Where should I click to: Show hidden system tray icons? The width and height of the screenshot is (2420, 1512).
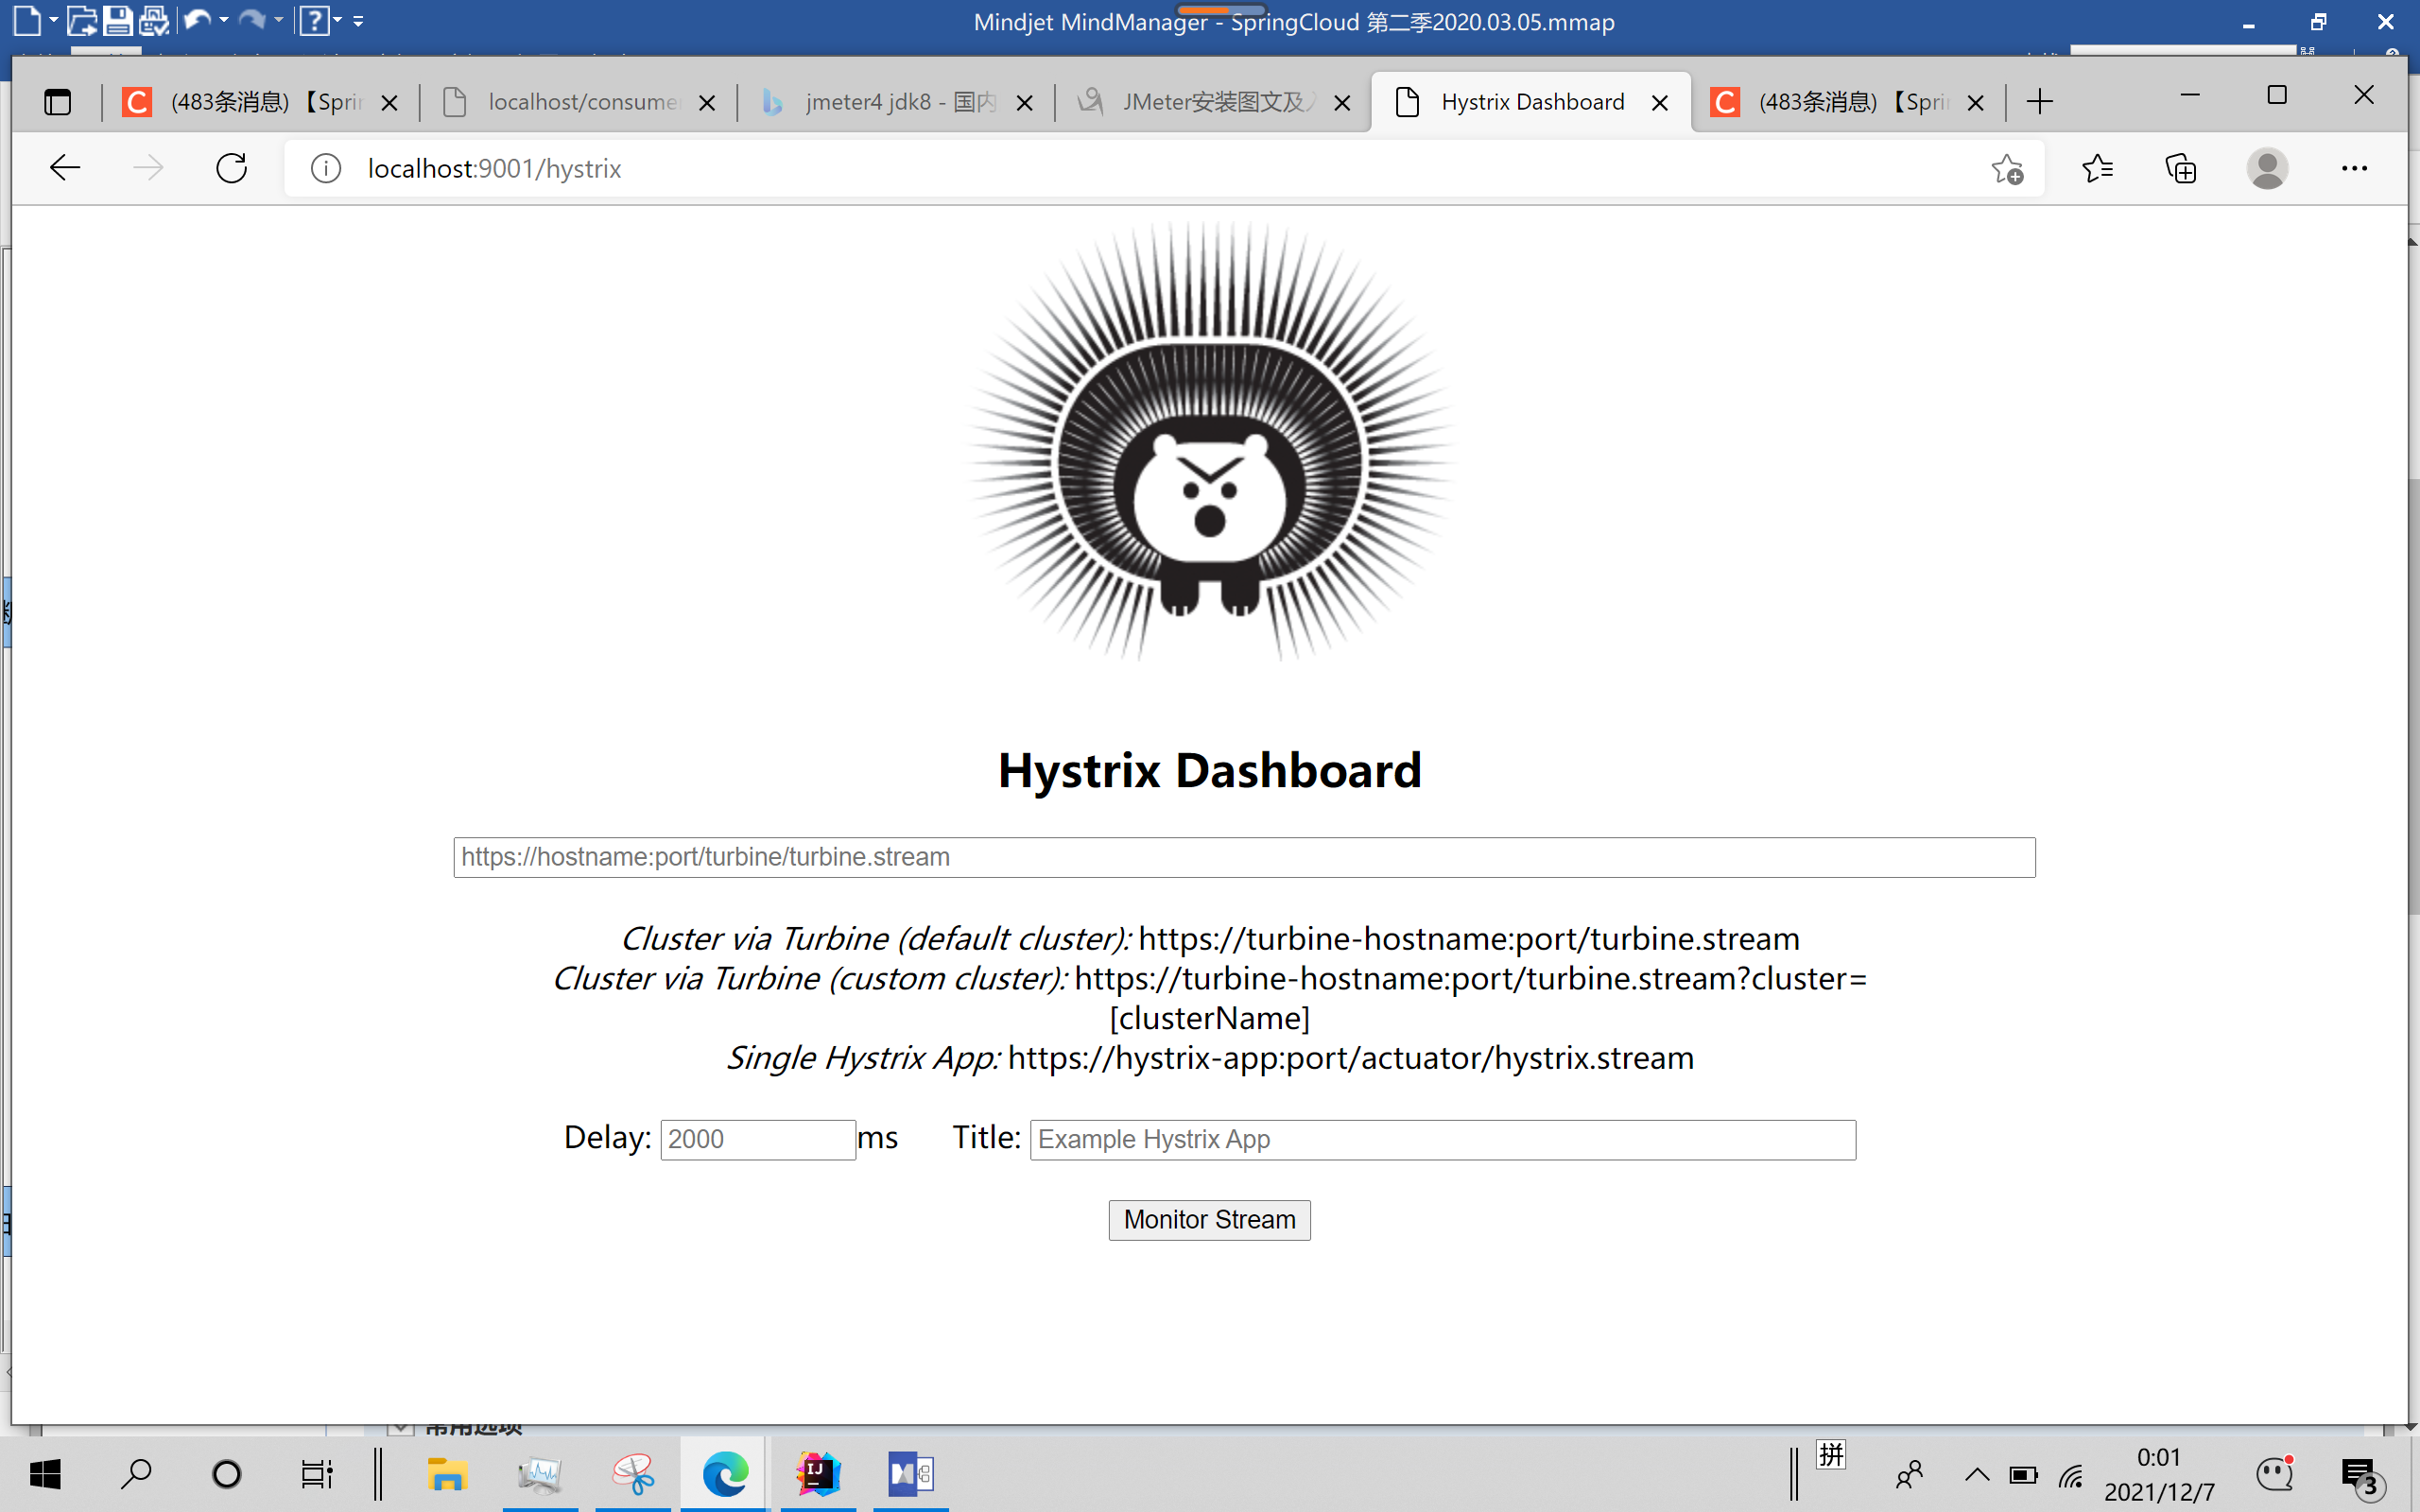click(1977, 1474)
